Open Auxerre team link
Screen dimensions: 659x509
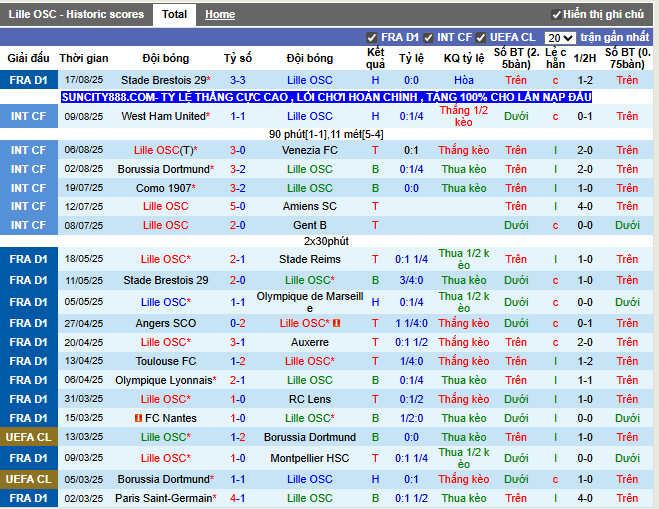(x=310, y=342)
